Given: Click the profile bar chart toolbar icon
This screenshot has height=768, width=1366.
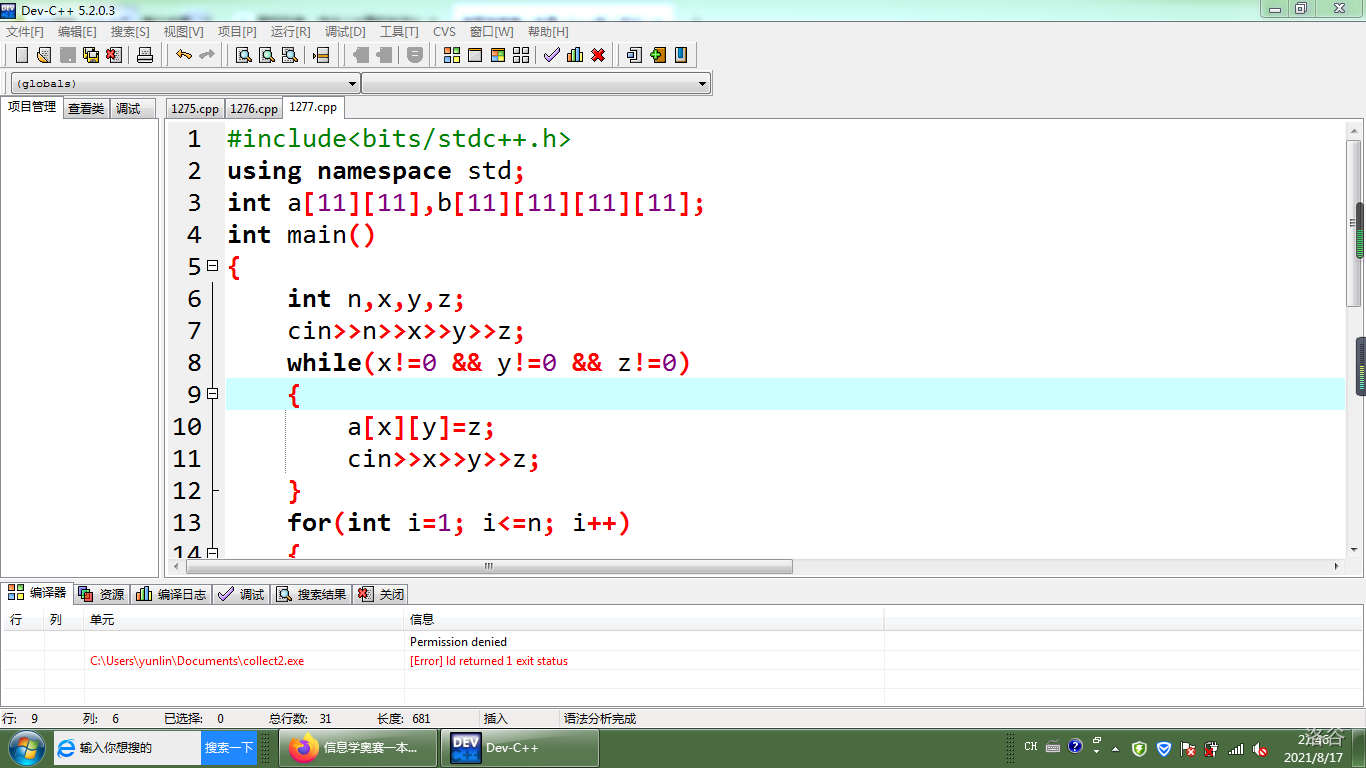Looking at the screenshot, I should [x=574, y=55].
